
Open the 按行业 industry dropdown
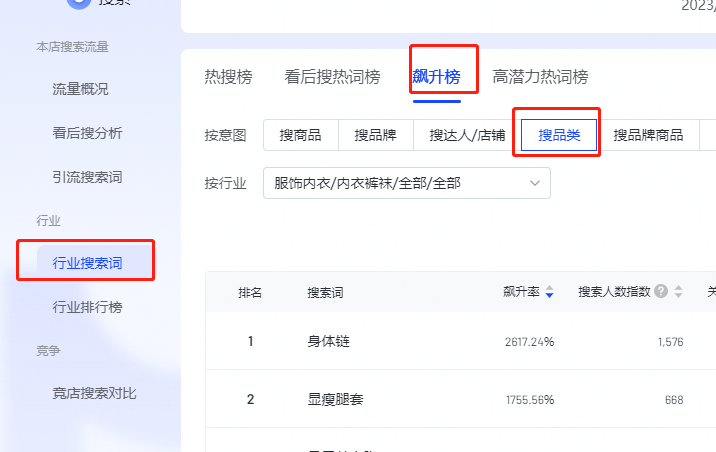coord(407,183)
